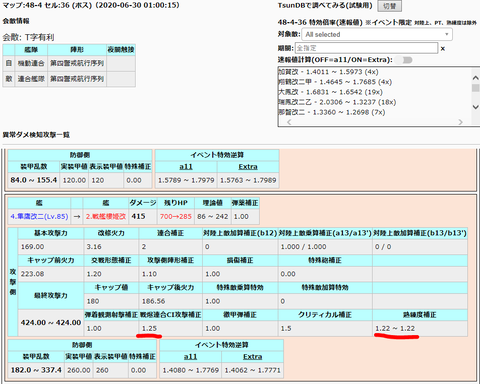This screenshot has width=480, height=384.
Task: Select 那智改二 1.3360 ~ 1.2698 list entry
Action: pyautogui.click(x=332, y=112)
